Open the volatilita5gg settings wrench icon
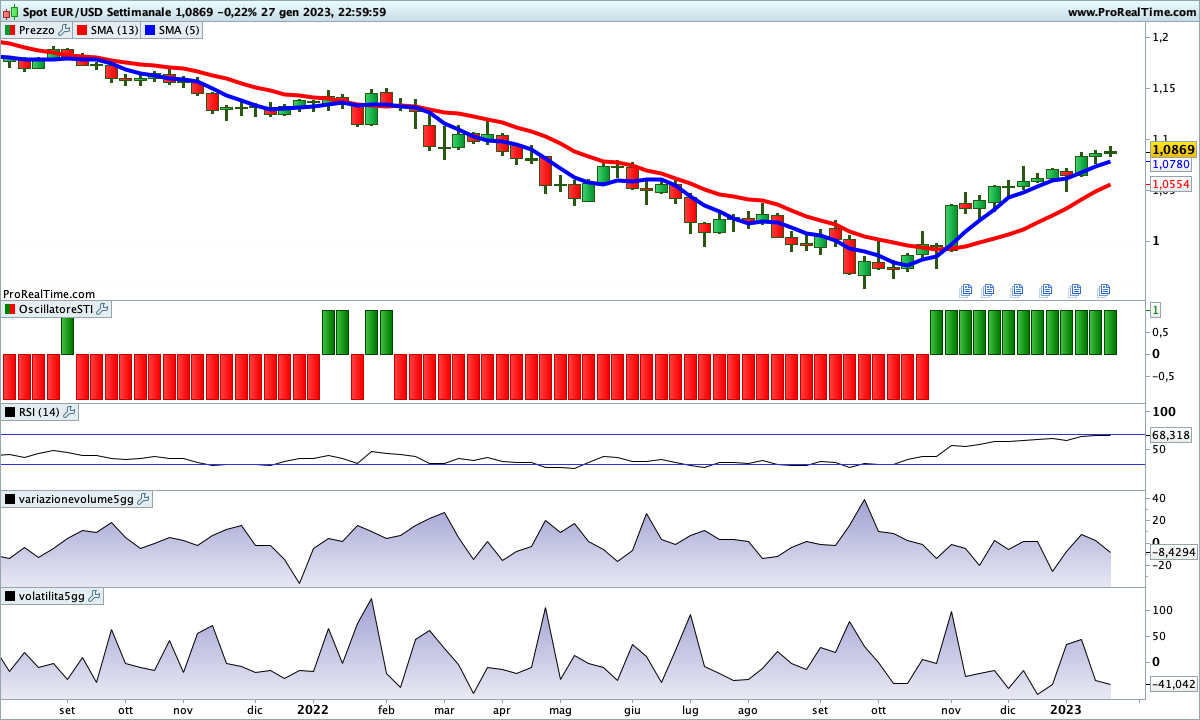 [95, 596]
